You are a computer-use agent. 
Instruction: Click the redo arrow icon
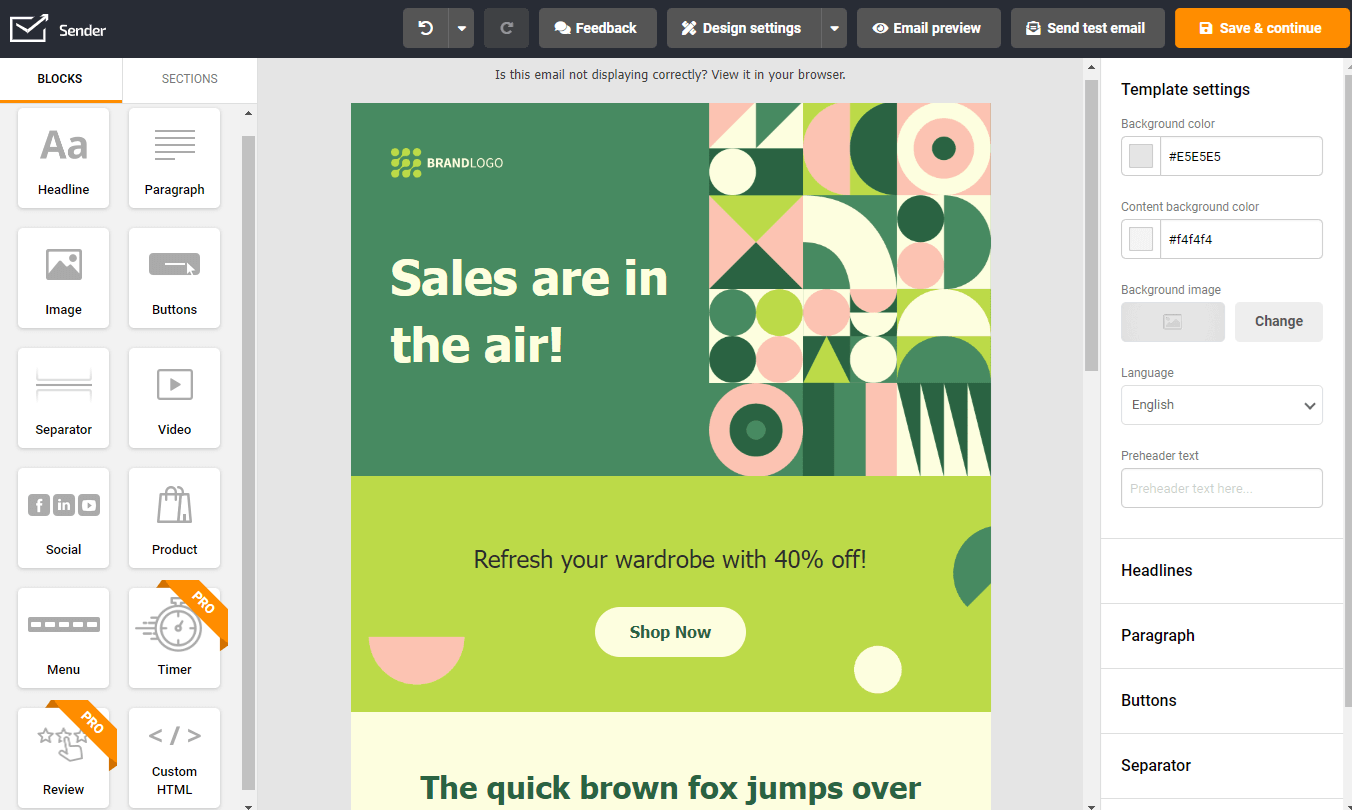click(506, 28)
